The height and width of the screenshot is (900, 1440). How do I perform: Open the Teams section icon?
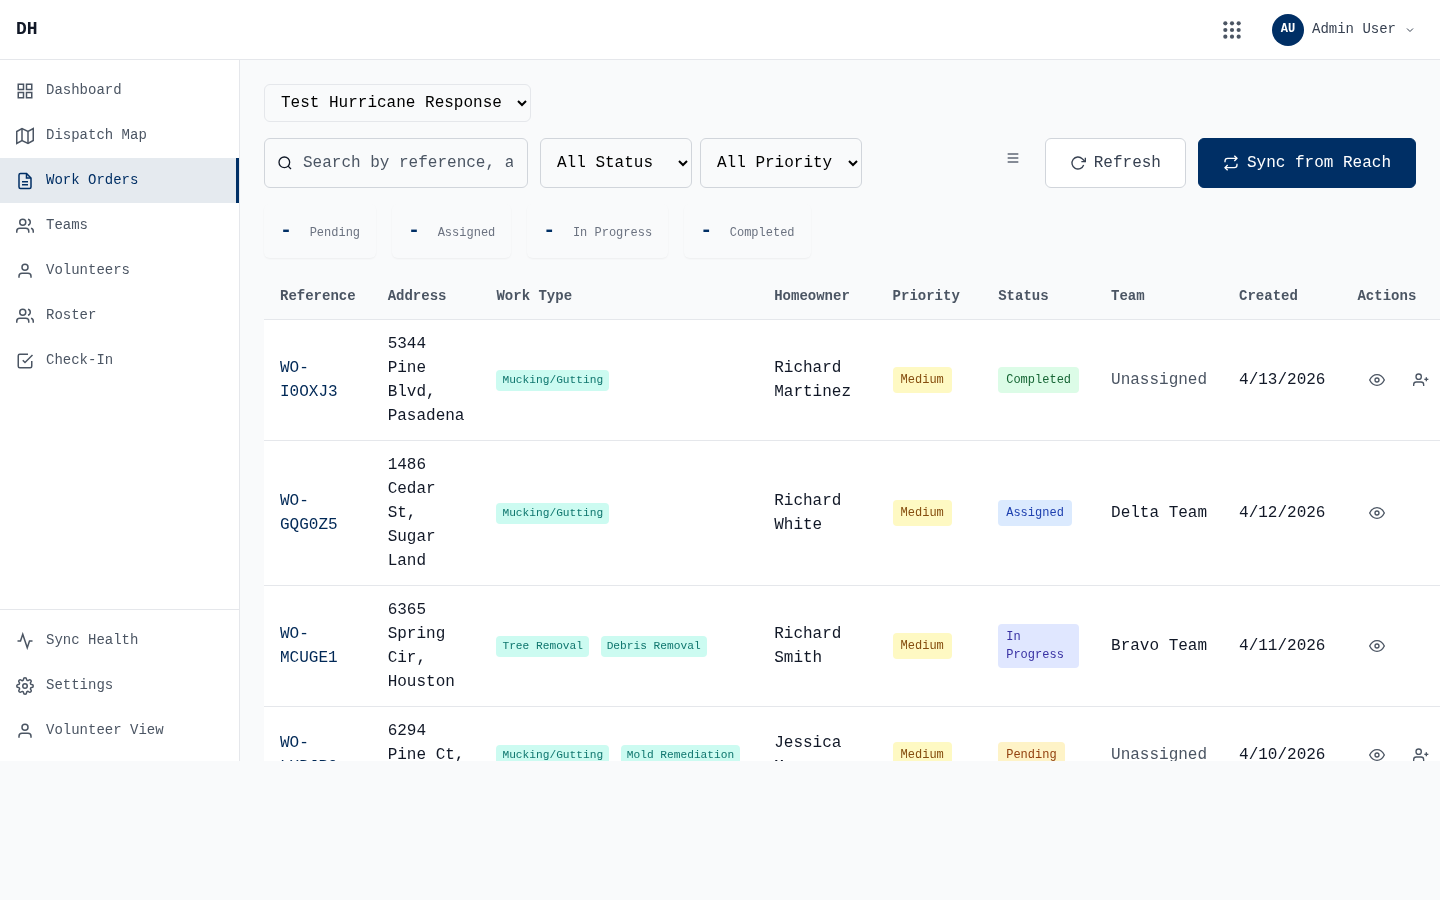click(25, 225)
